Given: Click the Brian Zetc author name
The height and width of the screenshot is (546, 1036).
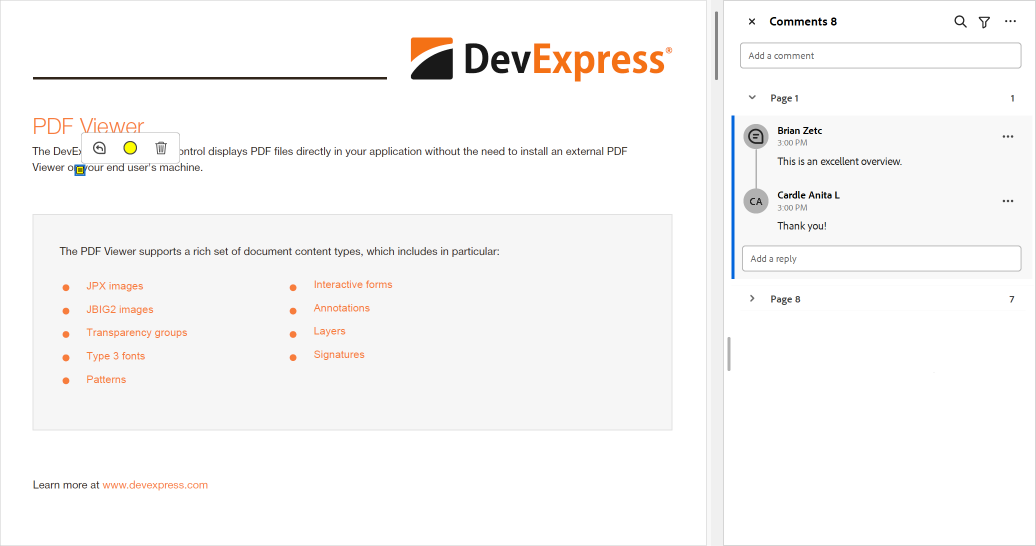Looking at the screenshot, I should pos(799,131).
